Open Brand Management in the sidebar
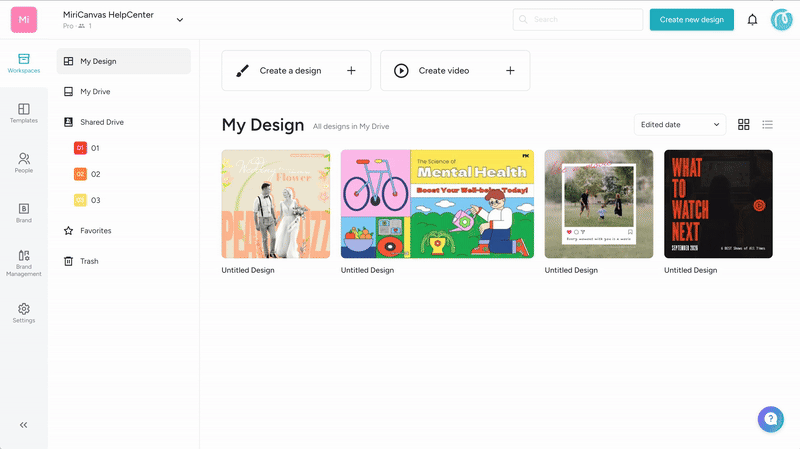The image size is (800, 449). pyautogui.click(x=23, y=263)
